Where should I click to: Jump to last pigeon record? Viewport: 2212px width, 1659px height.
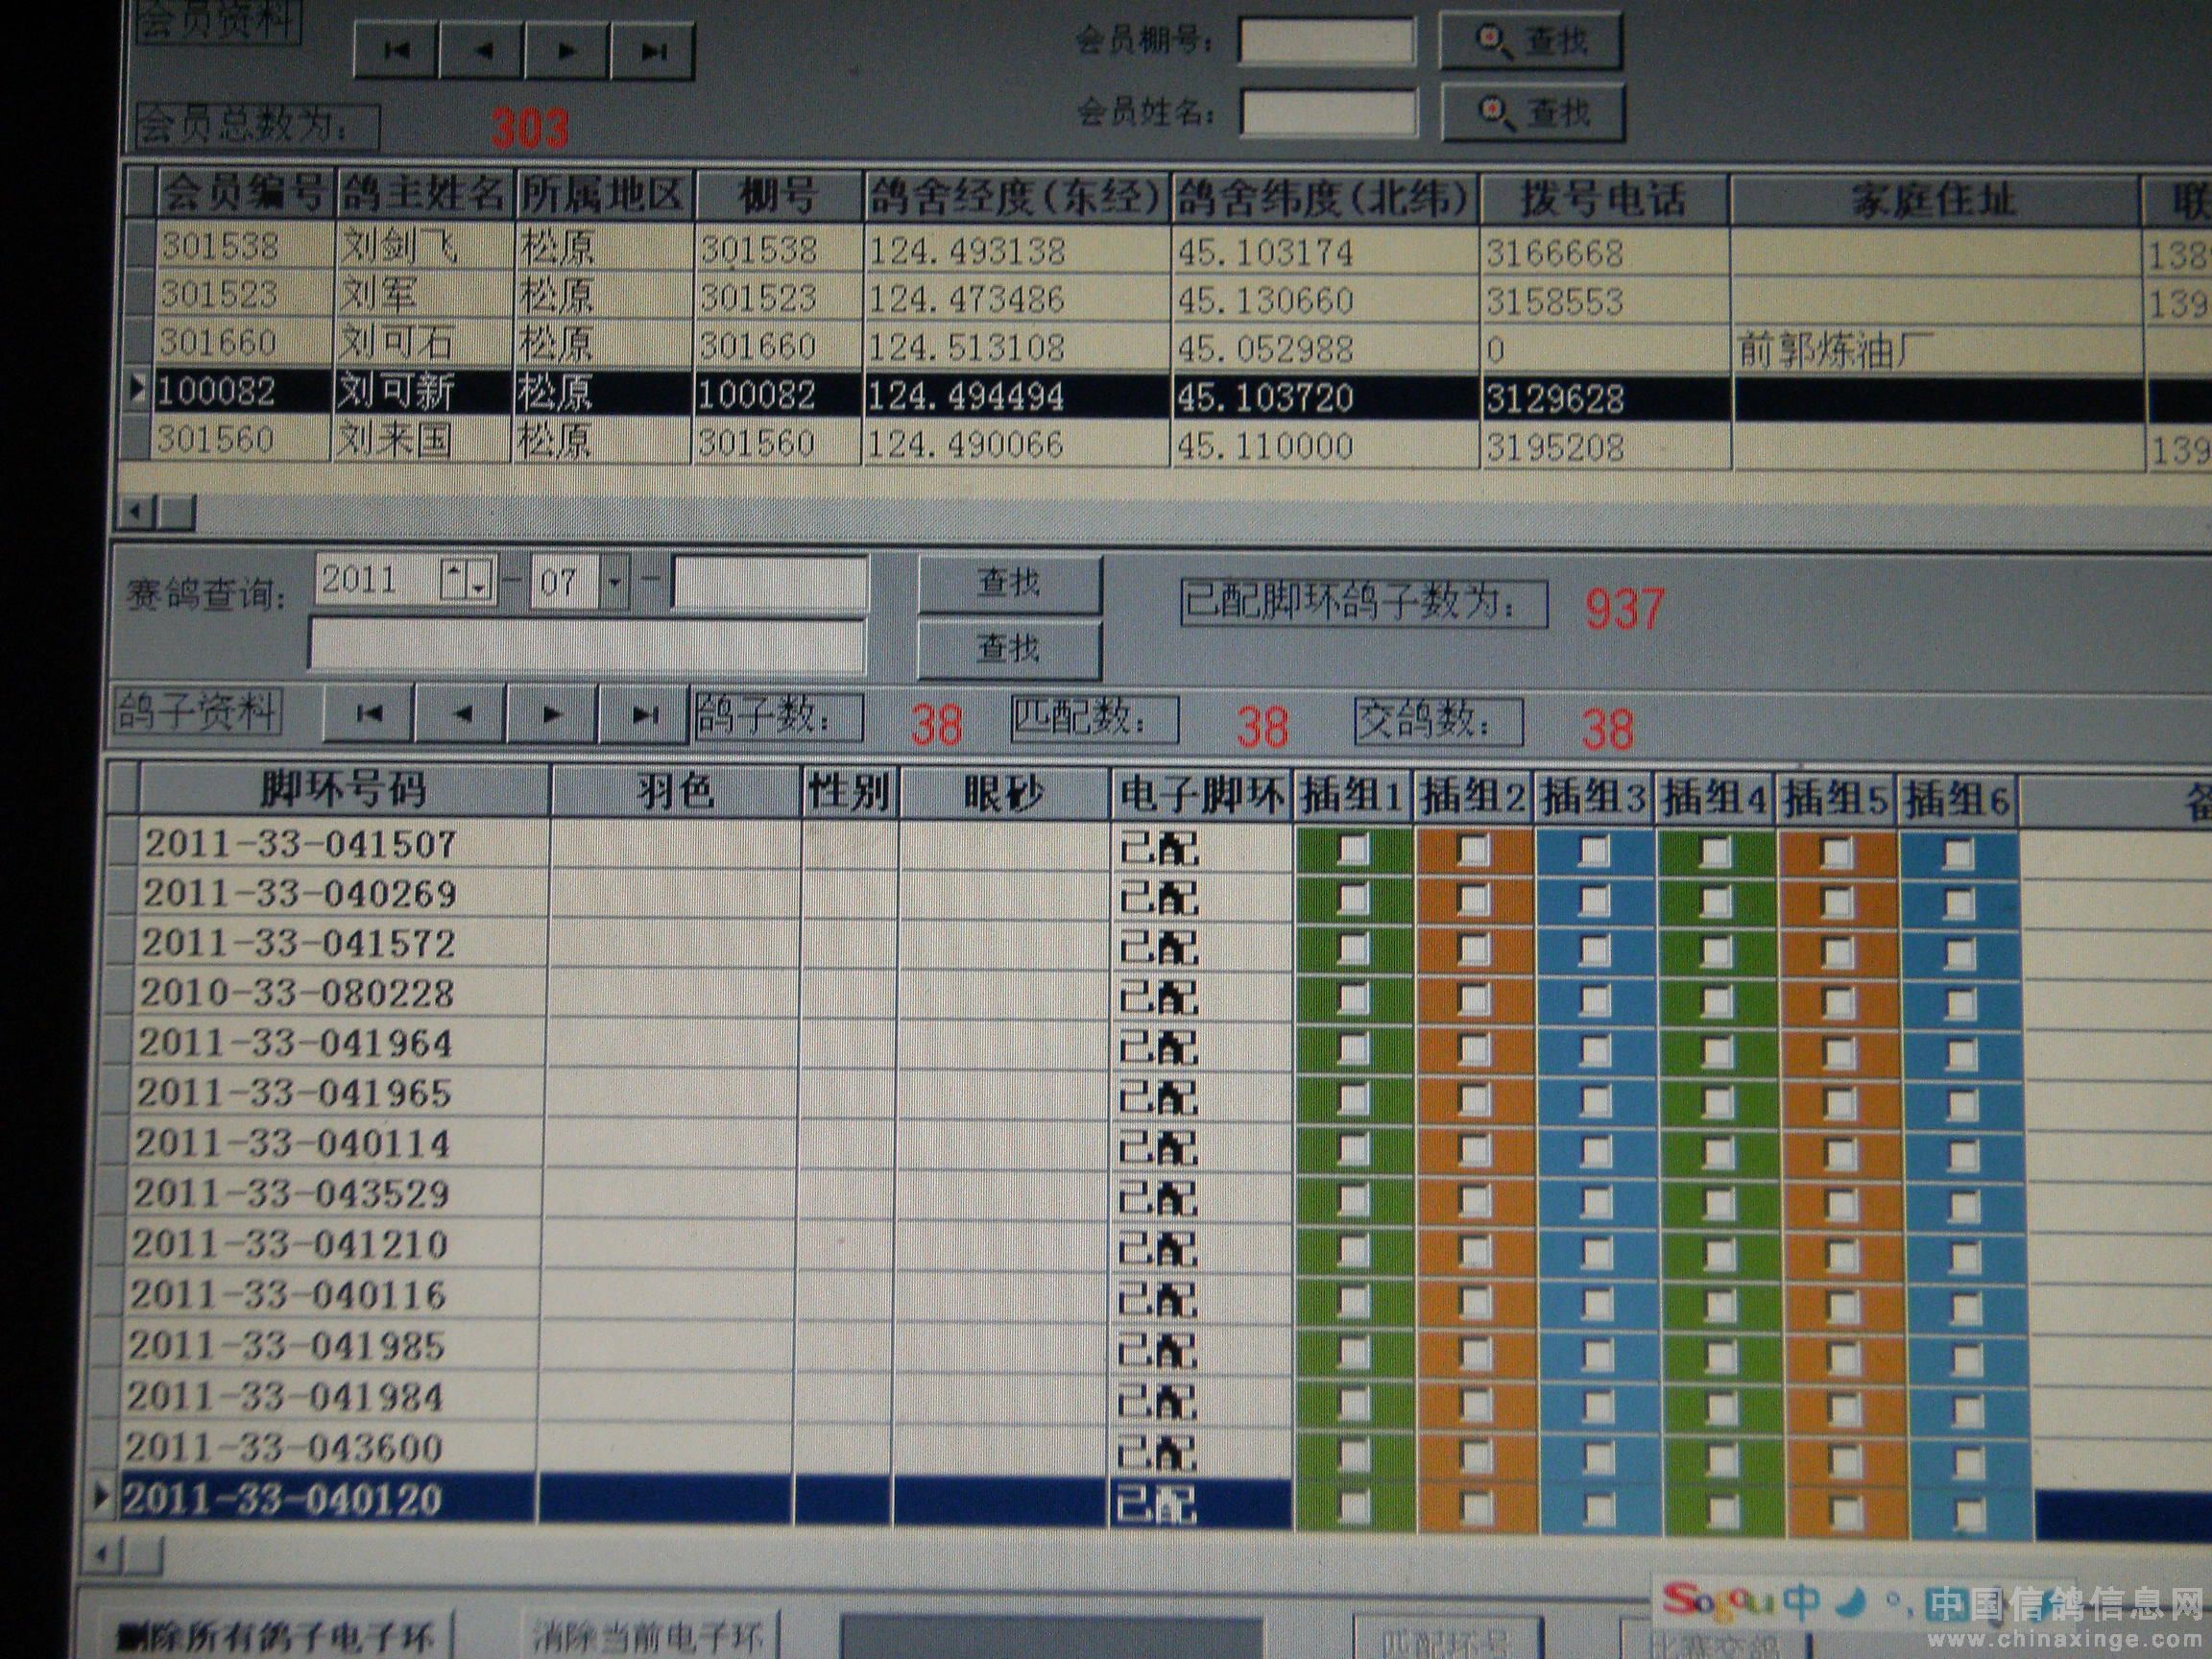point(644,714)
